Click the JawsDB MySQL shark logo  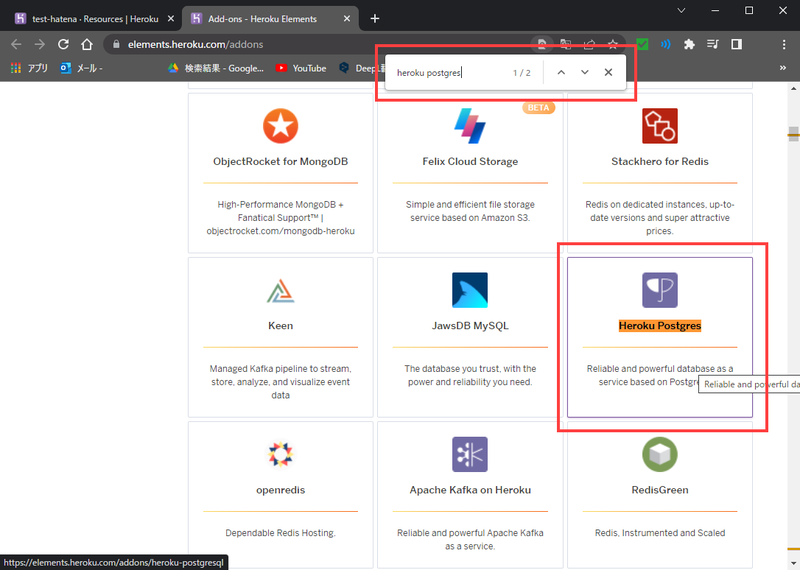coord(470,290)
